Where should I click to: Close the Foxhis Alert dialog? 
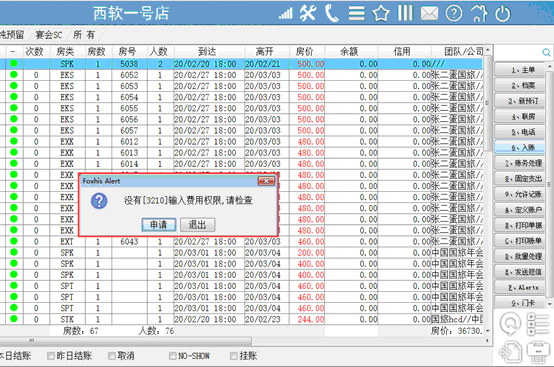point(266,181)
